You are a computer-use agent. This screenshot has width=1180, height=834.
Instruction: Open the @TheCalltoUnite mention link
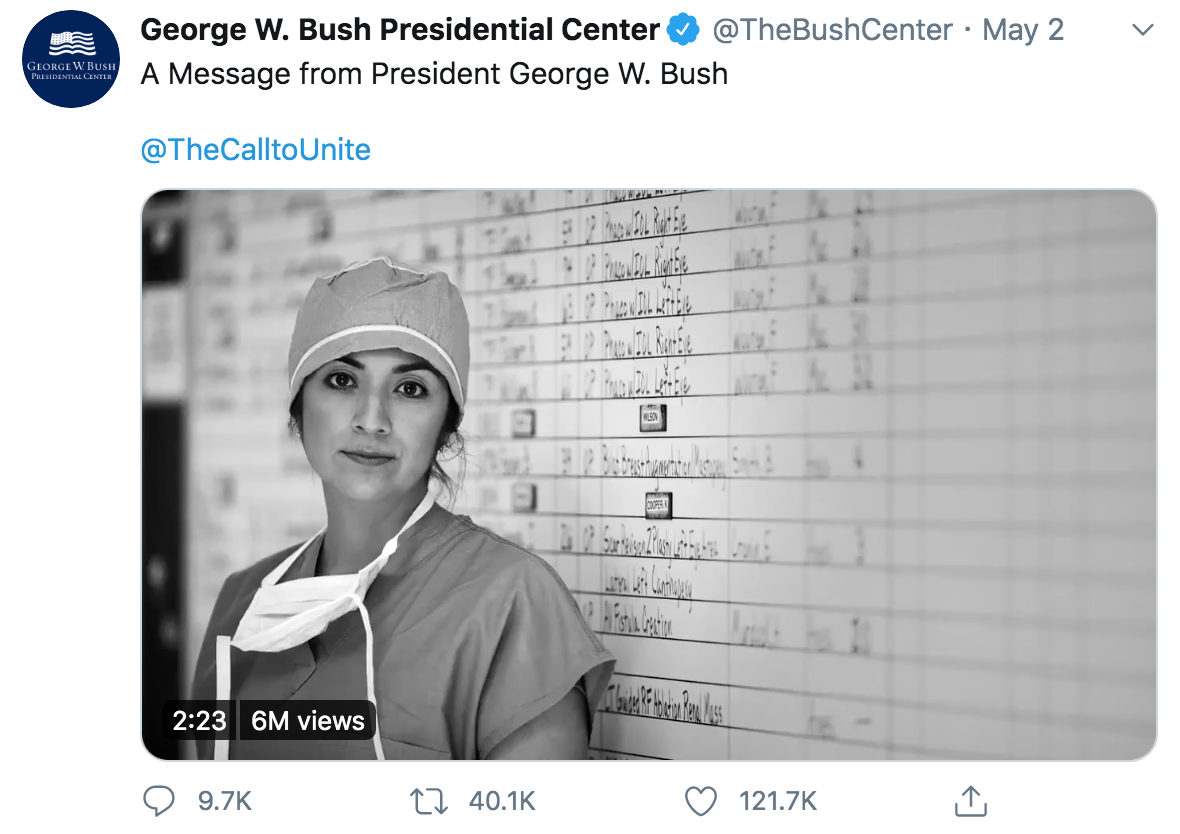tap(255, 150)
